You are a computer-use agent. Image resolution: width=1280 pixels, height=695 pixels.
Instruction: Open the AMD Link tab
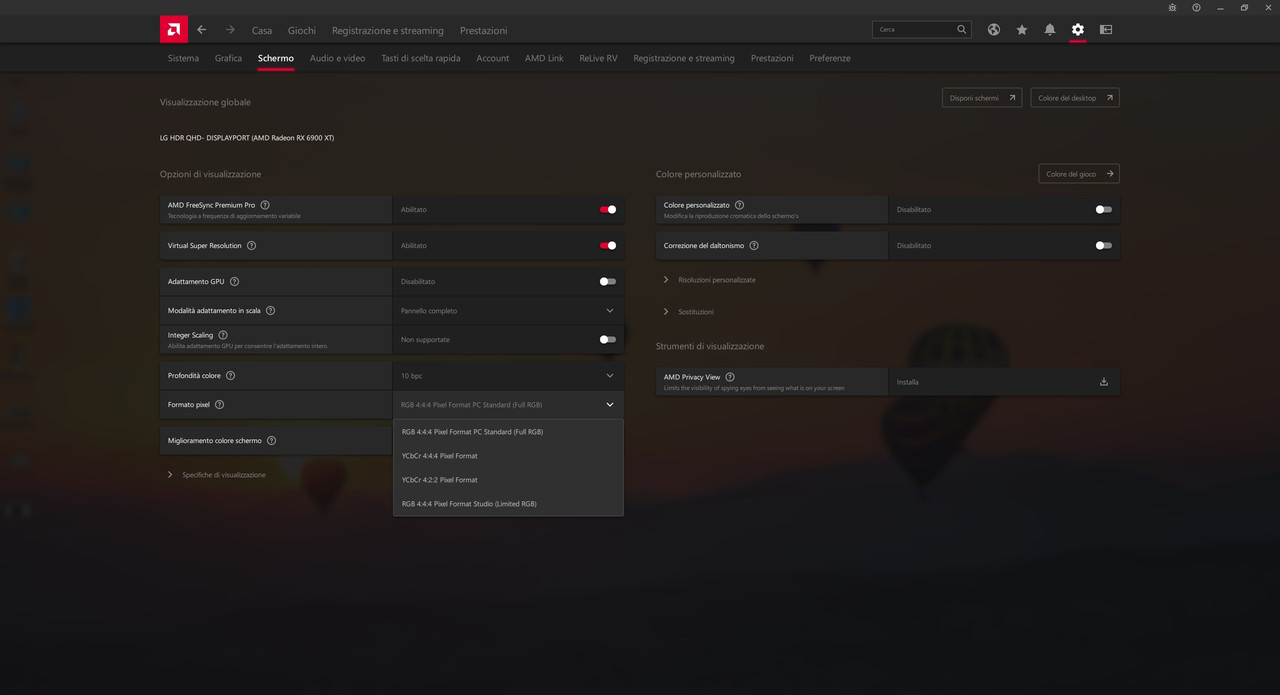click(x=544, y=58)
